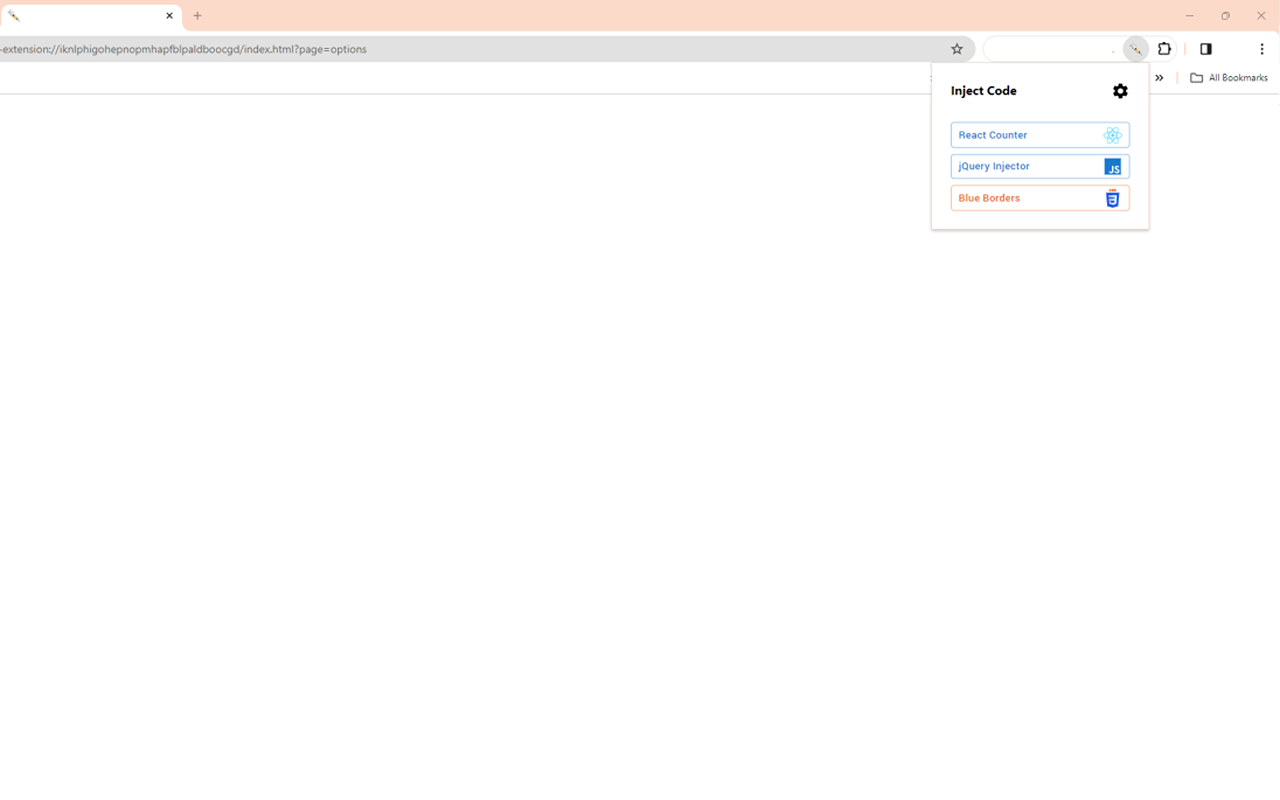This screenshot has height=800, width=1280.
Task: Close the current browser tab
Action: (x=169, y=16)
